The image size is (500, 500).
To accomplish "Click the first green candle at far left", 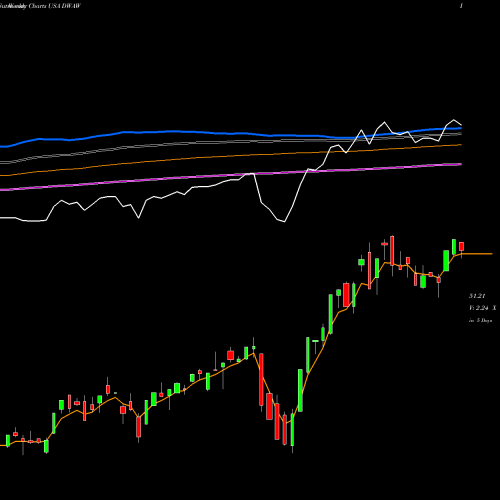I will pyautogui.click(x=8, y=440).
